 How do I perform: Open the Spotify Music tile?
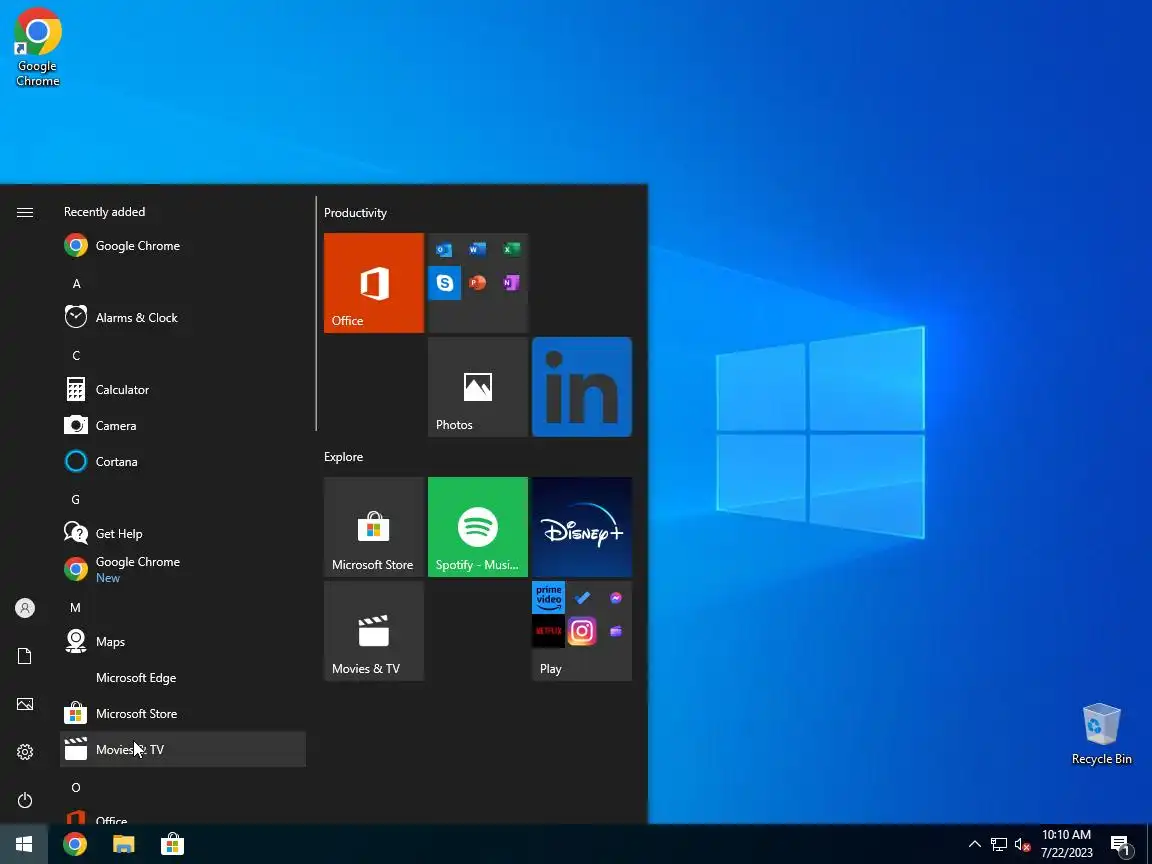478,527
